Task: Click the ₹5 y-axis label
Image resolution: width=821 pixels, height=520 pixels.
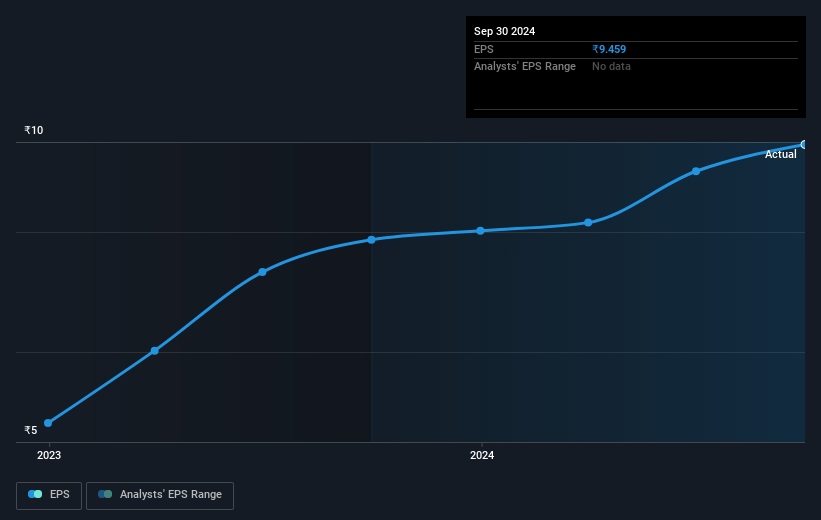Action: point(31,430)
